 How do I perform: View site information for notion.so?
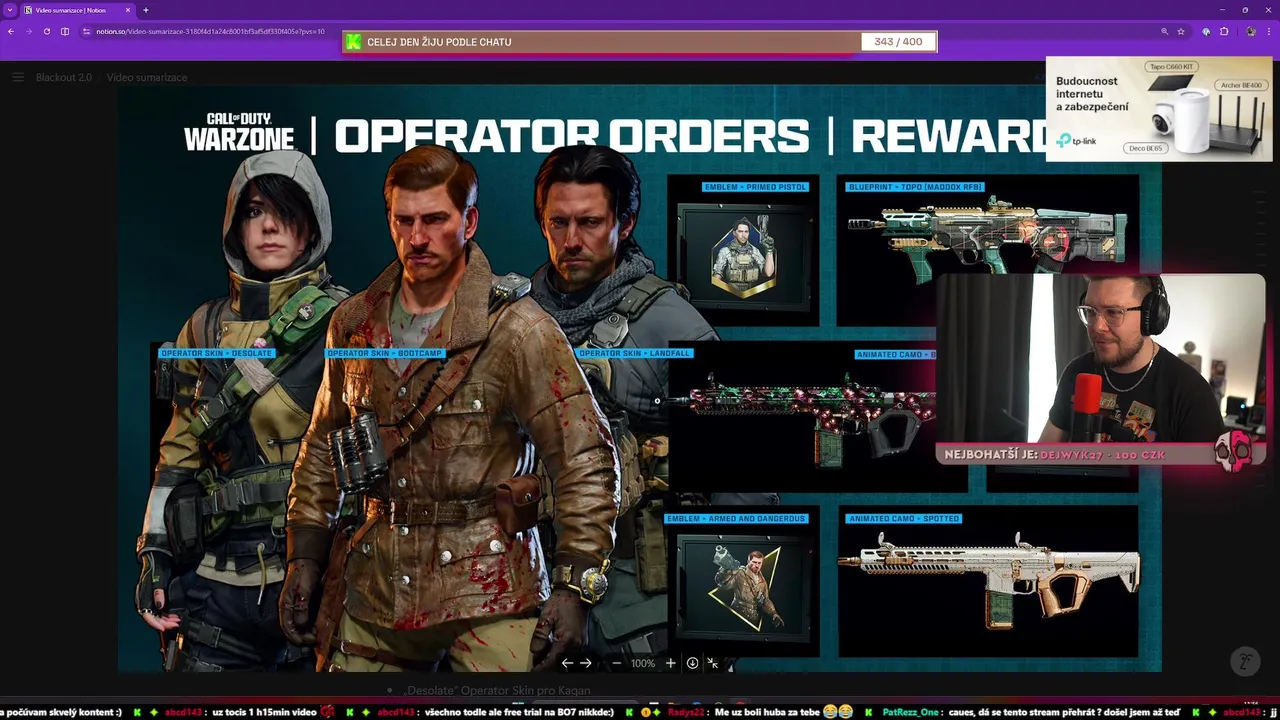point(87,31)
